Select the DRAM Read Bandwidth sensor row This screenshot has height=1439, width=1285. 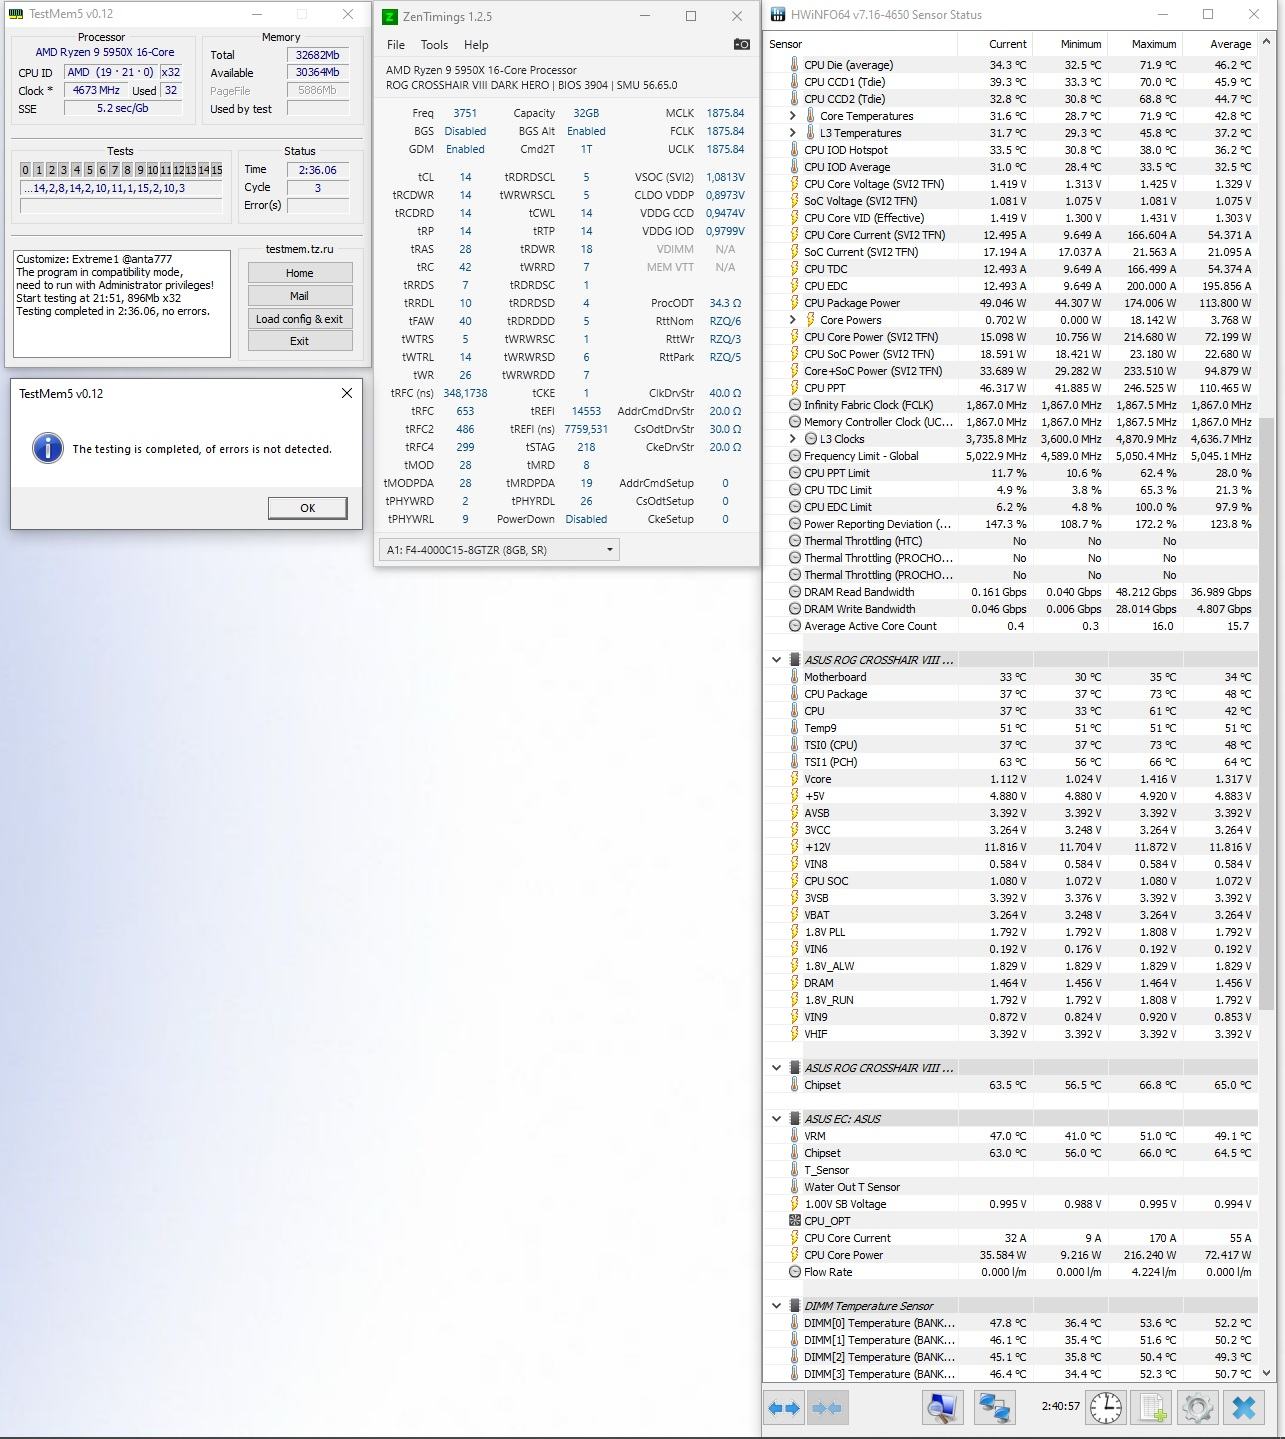click(x=1010, y=592)
